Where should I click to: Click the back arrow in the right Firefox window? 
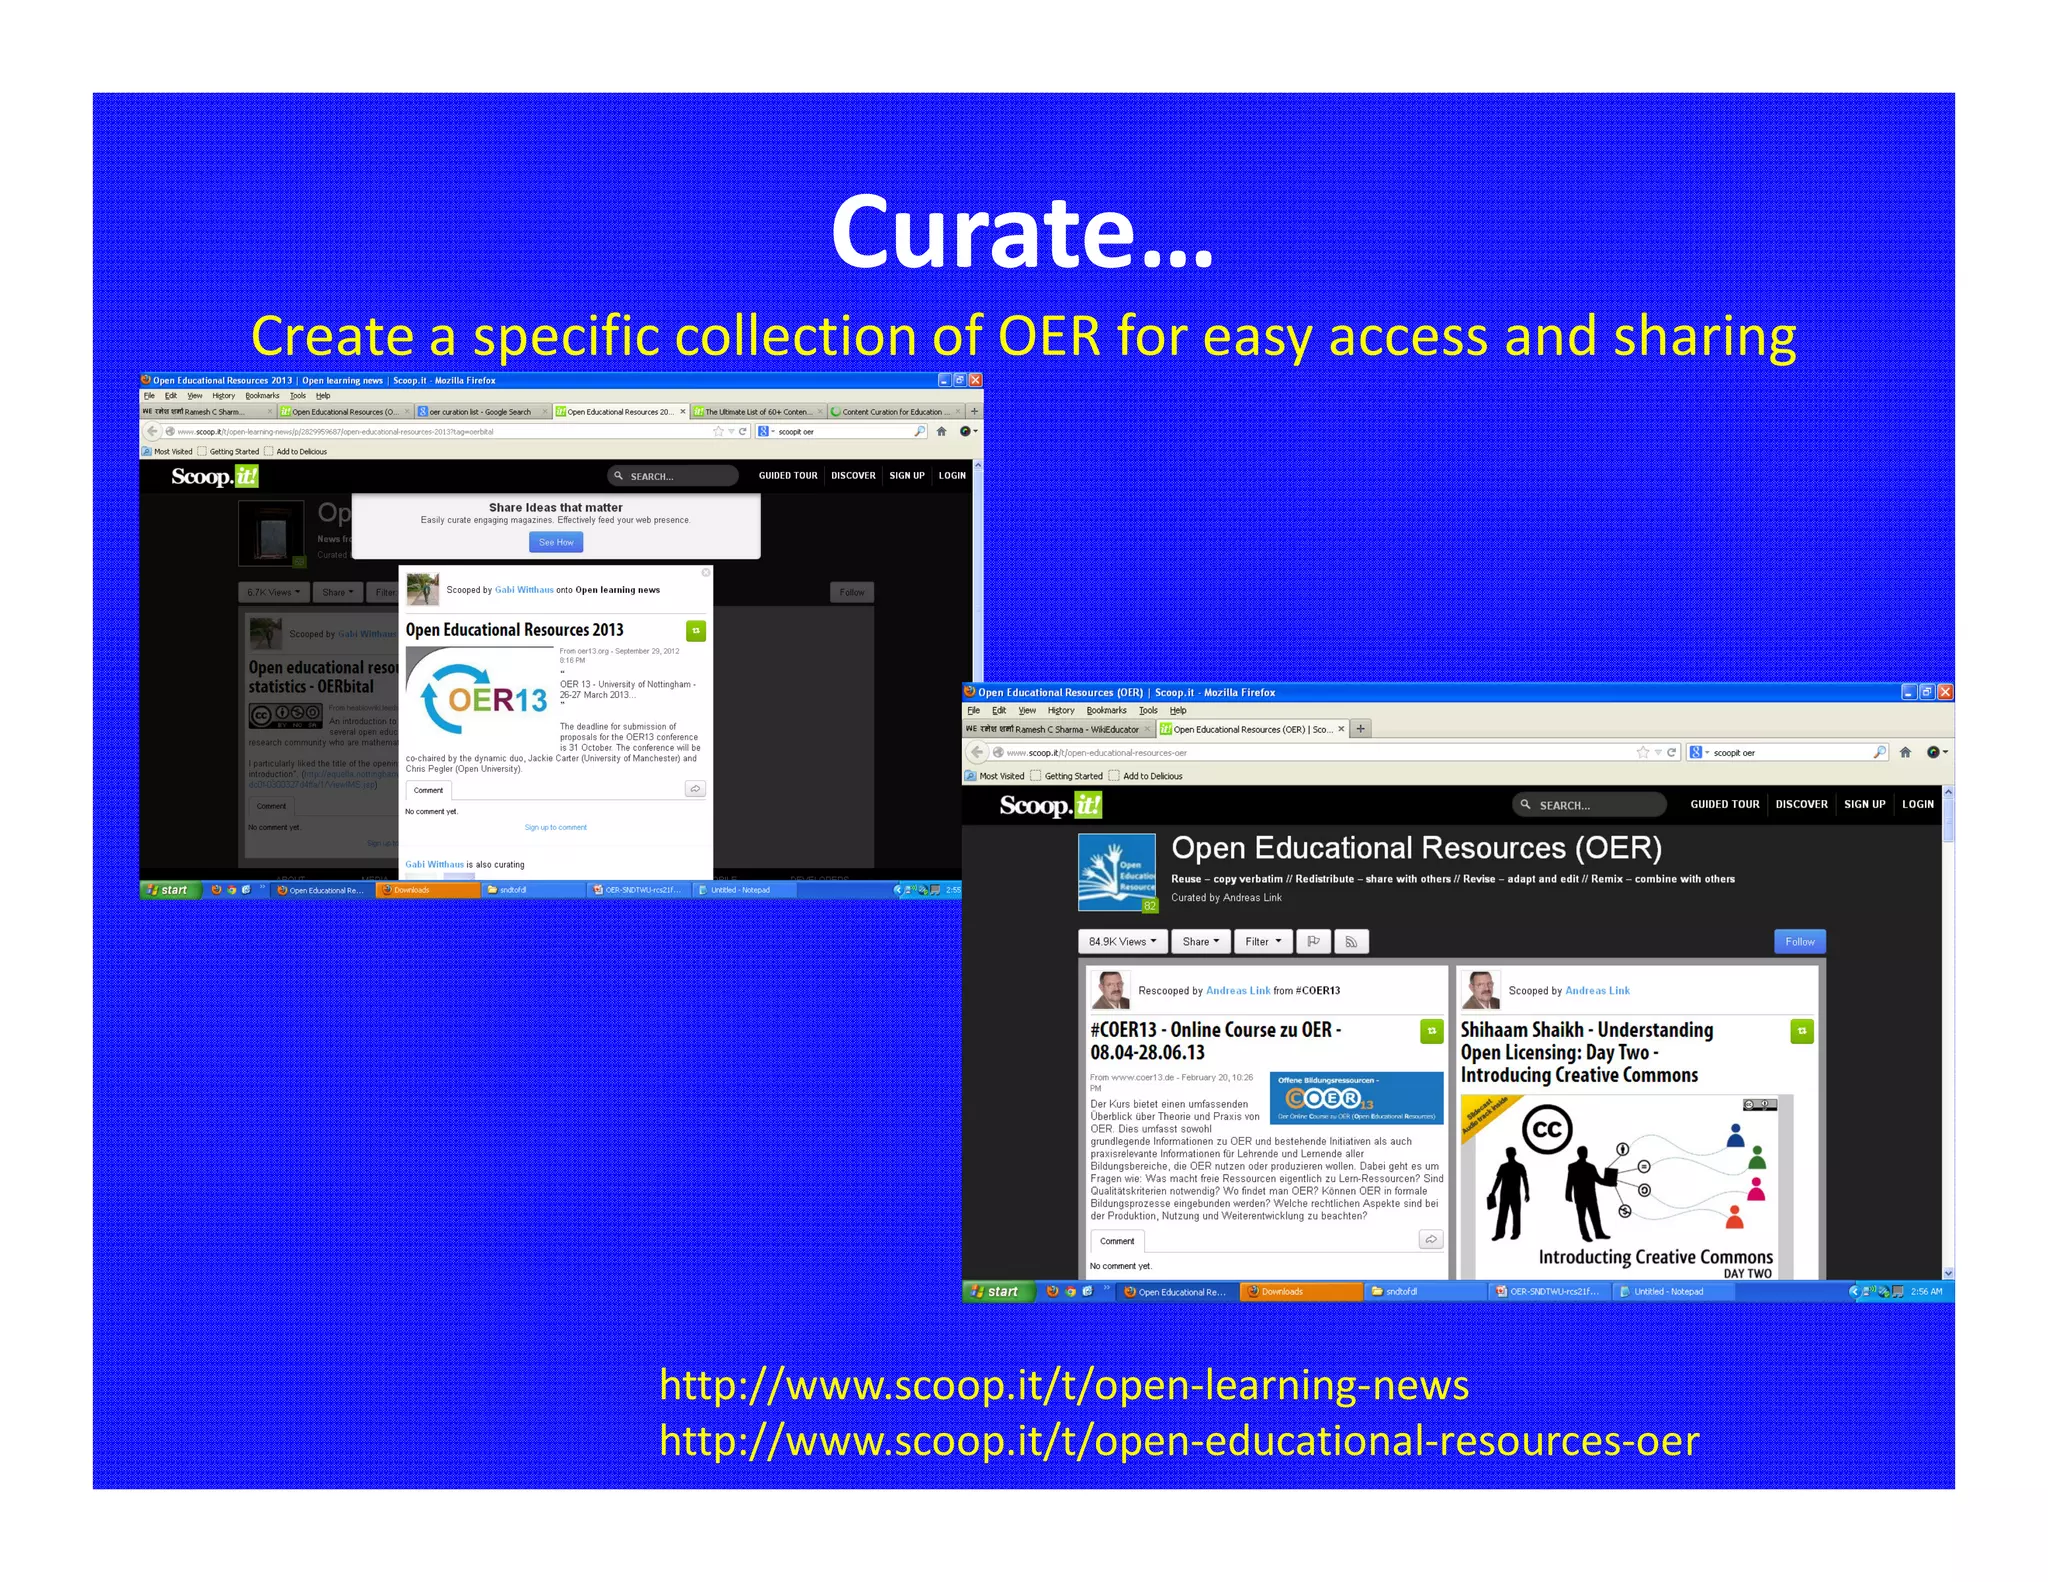977,752
